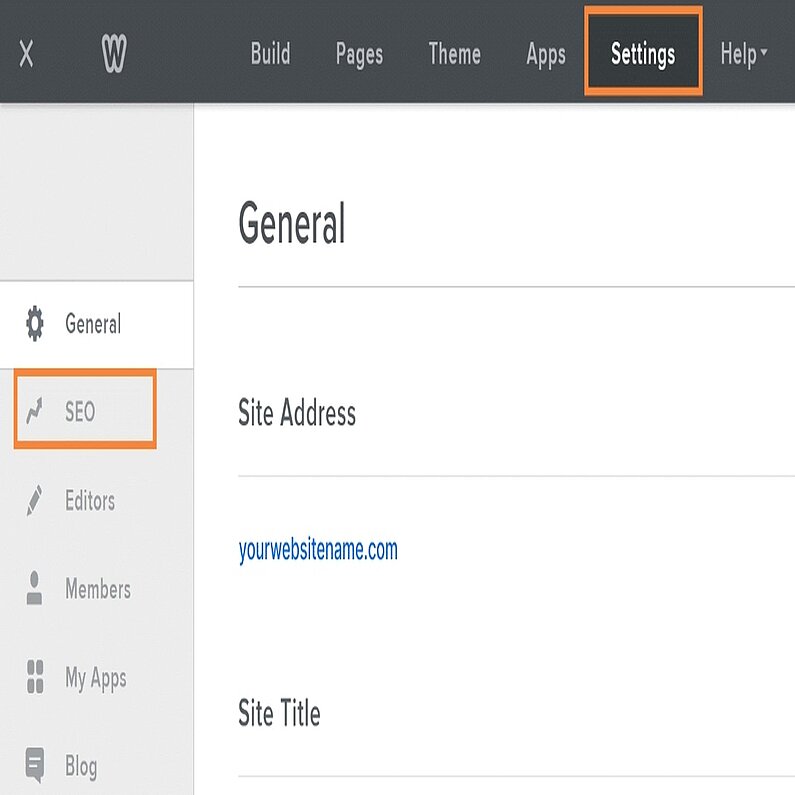This screenshot has height=795, width=795.
Task: Open the Build tab
Action: tap(270, 54)
